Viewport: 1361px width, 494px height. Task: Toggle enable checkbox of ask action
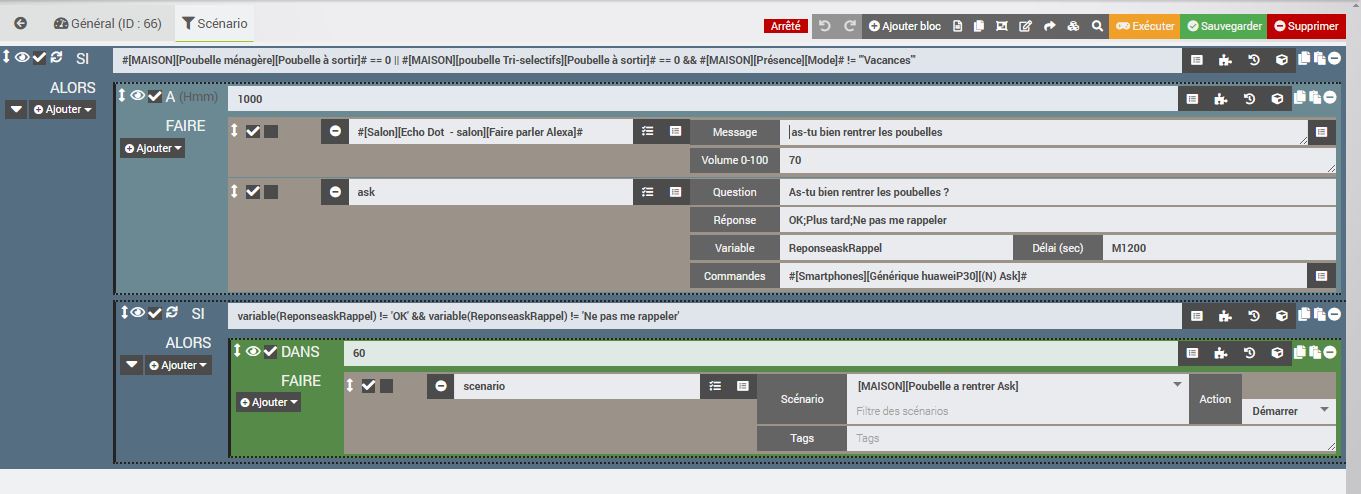(253, 191)
